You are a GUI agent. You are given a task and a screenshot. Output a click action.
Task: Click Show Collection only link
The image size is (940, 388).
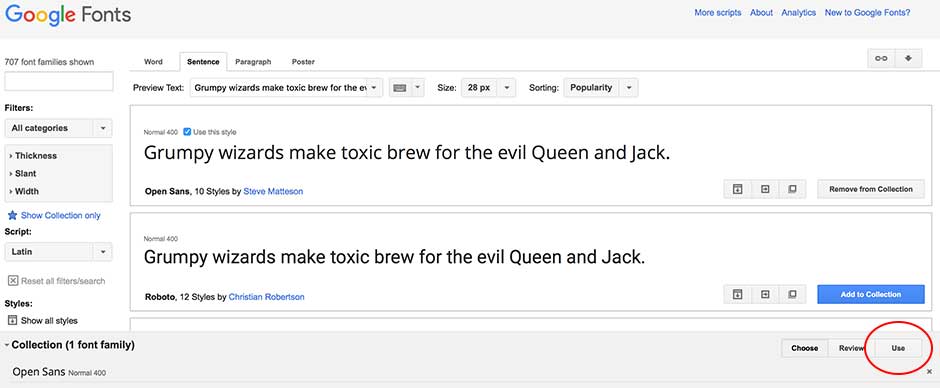point(61,215)
